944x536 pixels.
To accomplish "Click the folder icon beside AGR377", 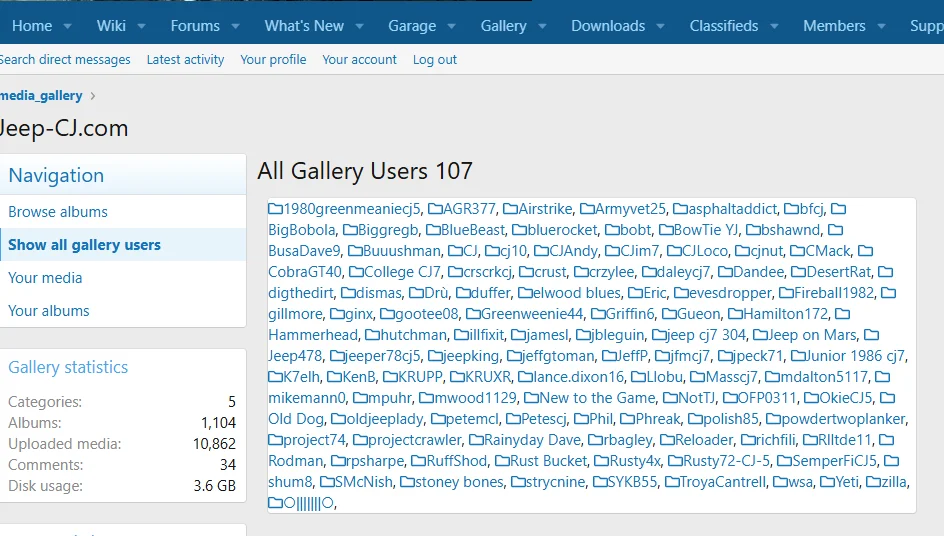I will (435, 209).
